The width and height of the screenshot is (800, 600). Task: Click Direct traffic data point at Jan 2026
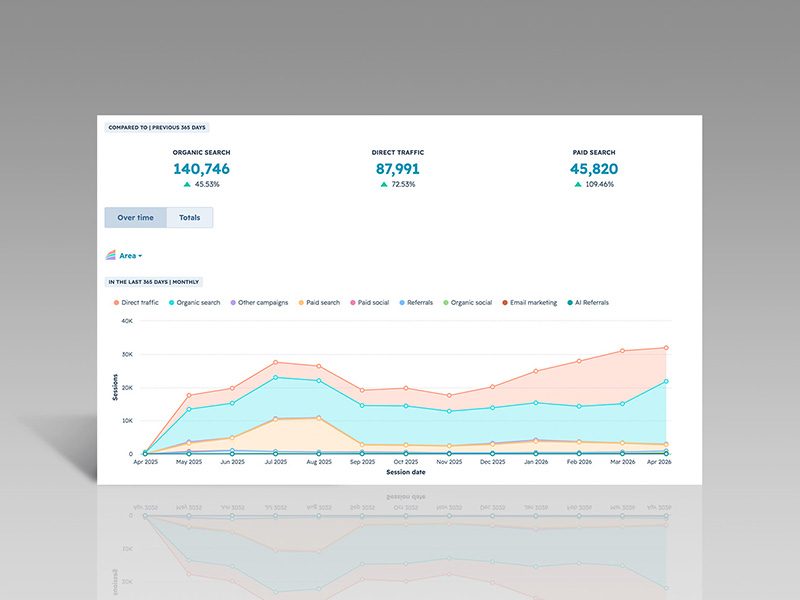(536, 371)
